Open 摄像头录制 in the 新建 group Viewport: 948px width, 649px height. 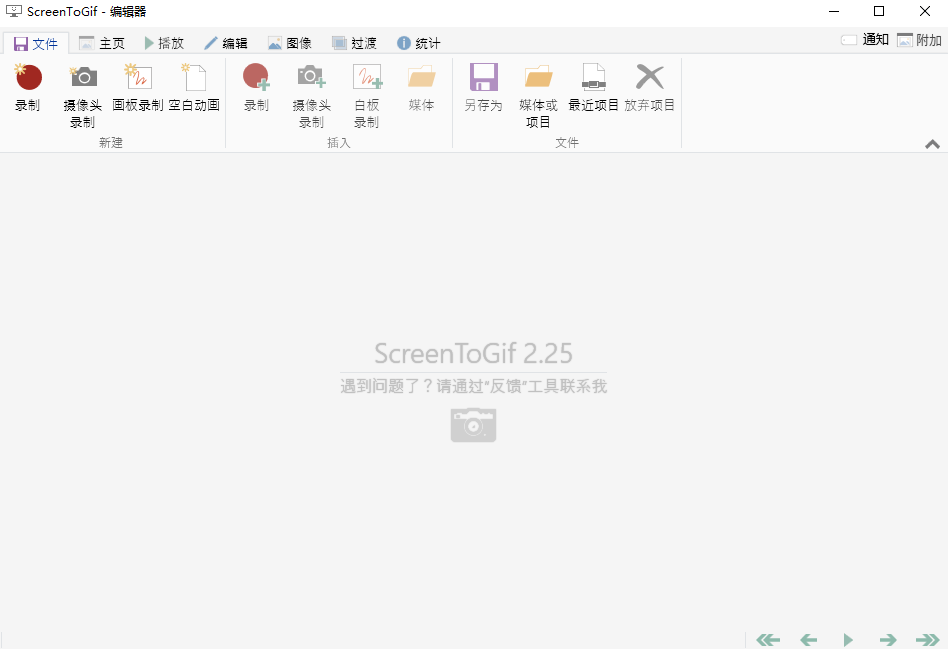pyautogui.click(x=83, y=96)
